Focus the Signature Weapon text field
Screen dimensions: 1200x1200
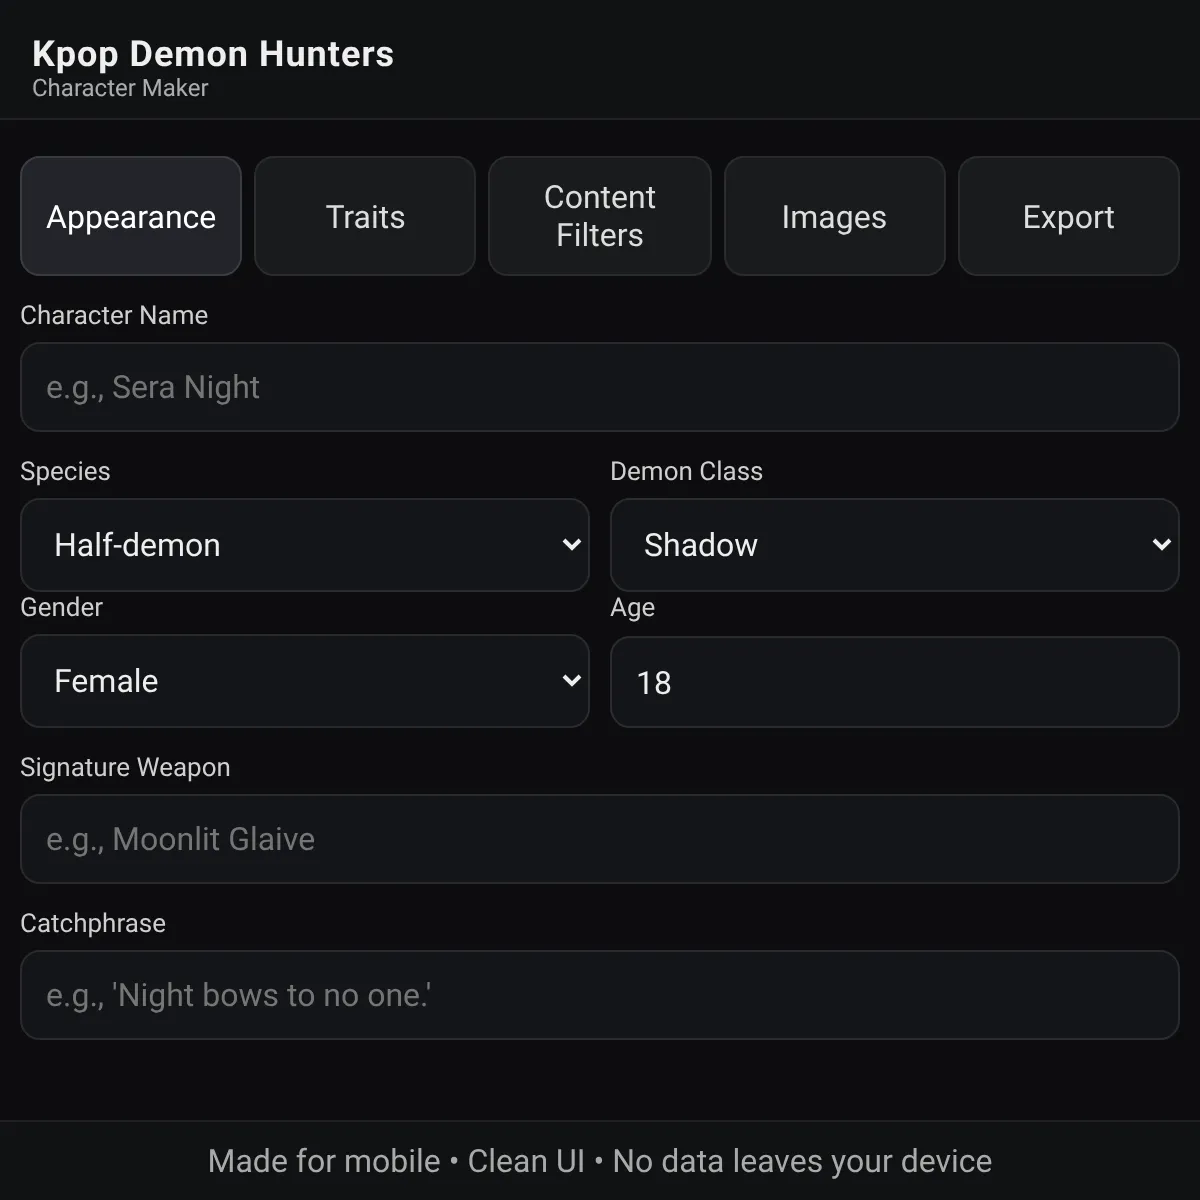[x=600, y=839]
